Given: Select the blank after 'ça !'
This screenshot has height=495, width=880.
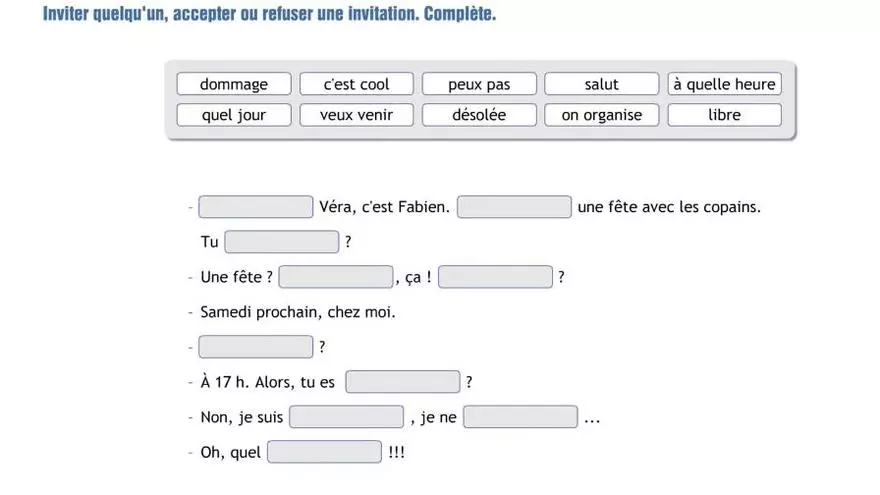Looking at the screenshot, I should [x=496, y=277].
